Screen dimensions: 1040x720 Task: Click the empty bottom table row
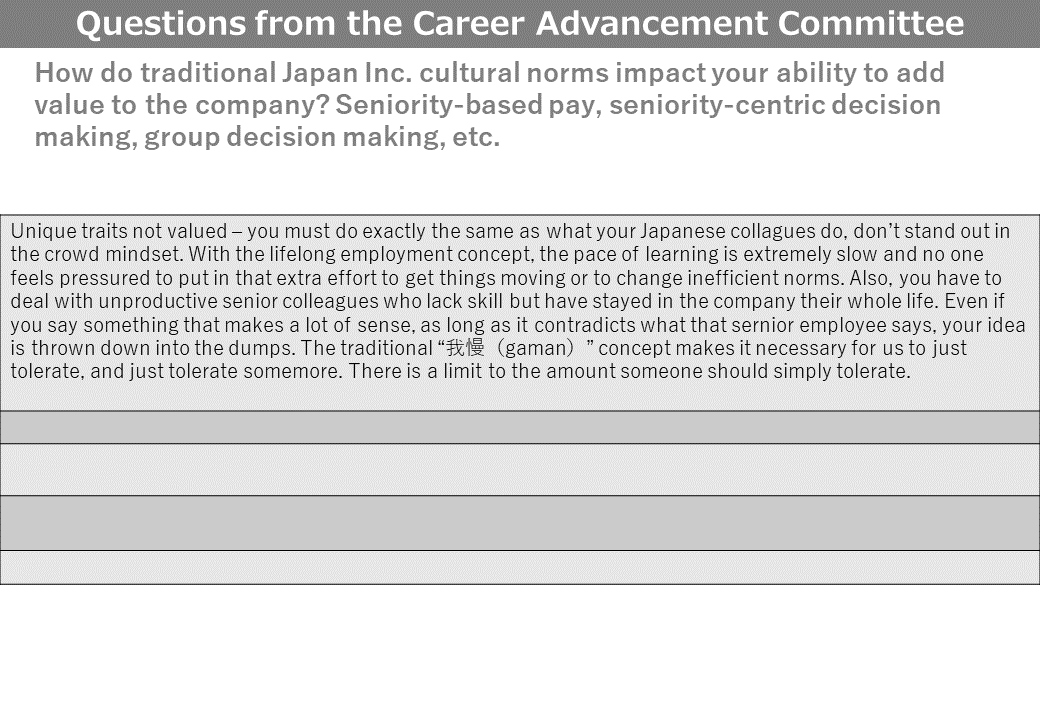pyautogui.click(x=520, y=568)
